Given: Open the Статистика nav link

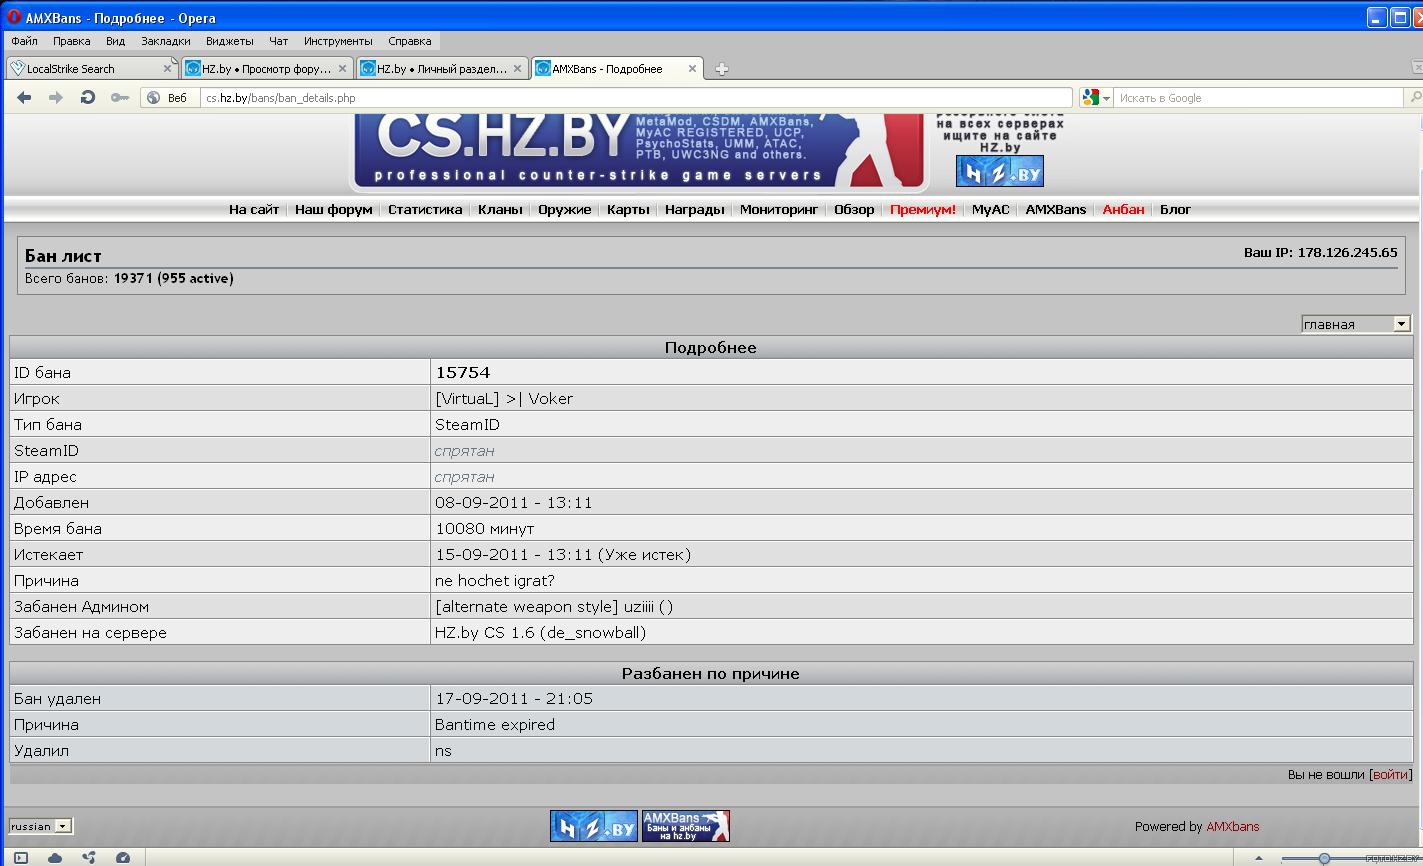Looking at the screenshot, I should click(425, 209).
